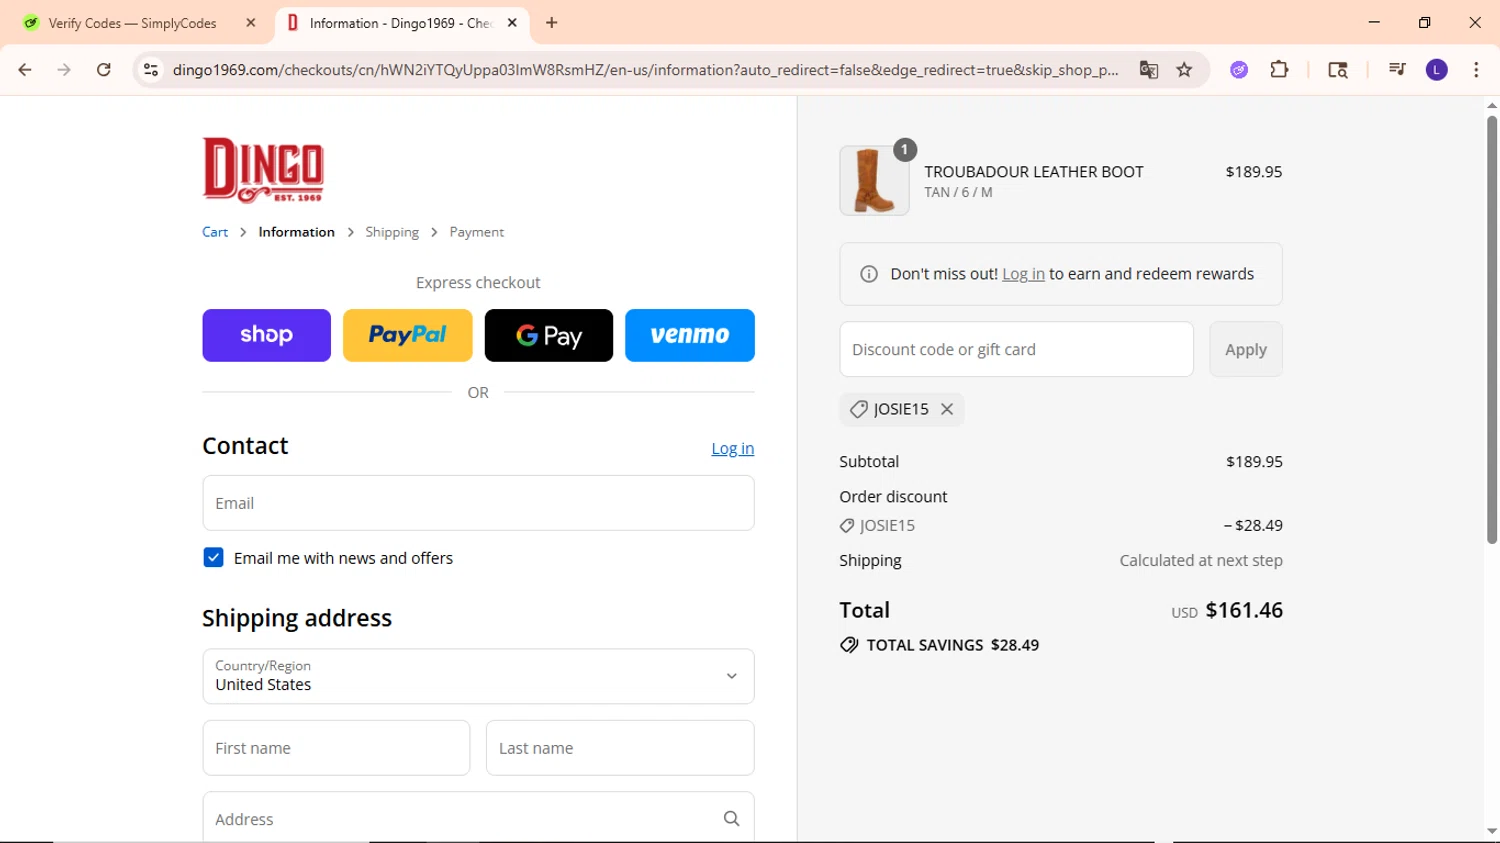Go to Cart breadcrumb link
Image resolution: width=1500 pixels, height=843 pixels.
(x=215, y=232)
